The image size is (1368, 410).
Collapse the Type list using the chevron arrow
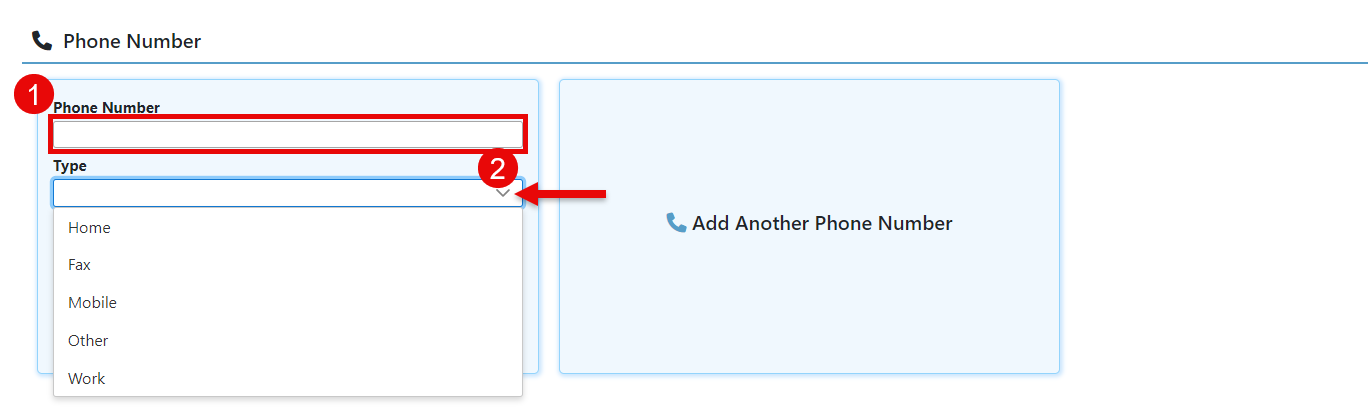[504, 194]
